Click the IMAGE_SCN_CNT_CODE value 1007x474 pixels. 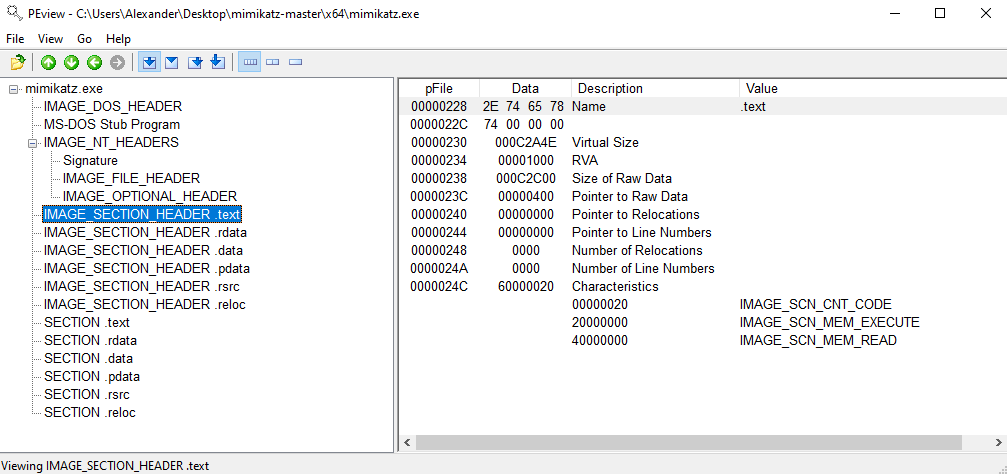pyautogui.click(x=816, y=304)
